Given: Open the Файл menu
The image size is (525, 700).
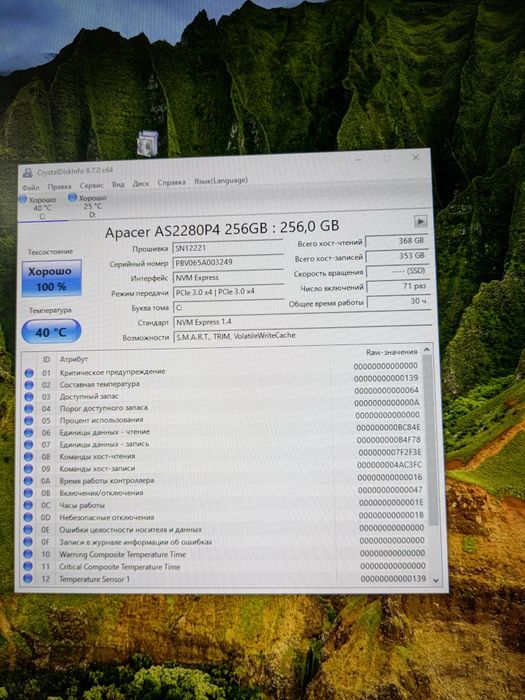Looking at the screenshot, I should coord(31,188).
